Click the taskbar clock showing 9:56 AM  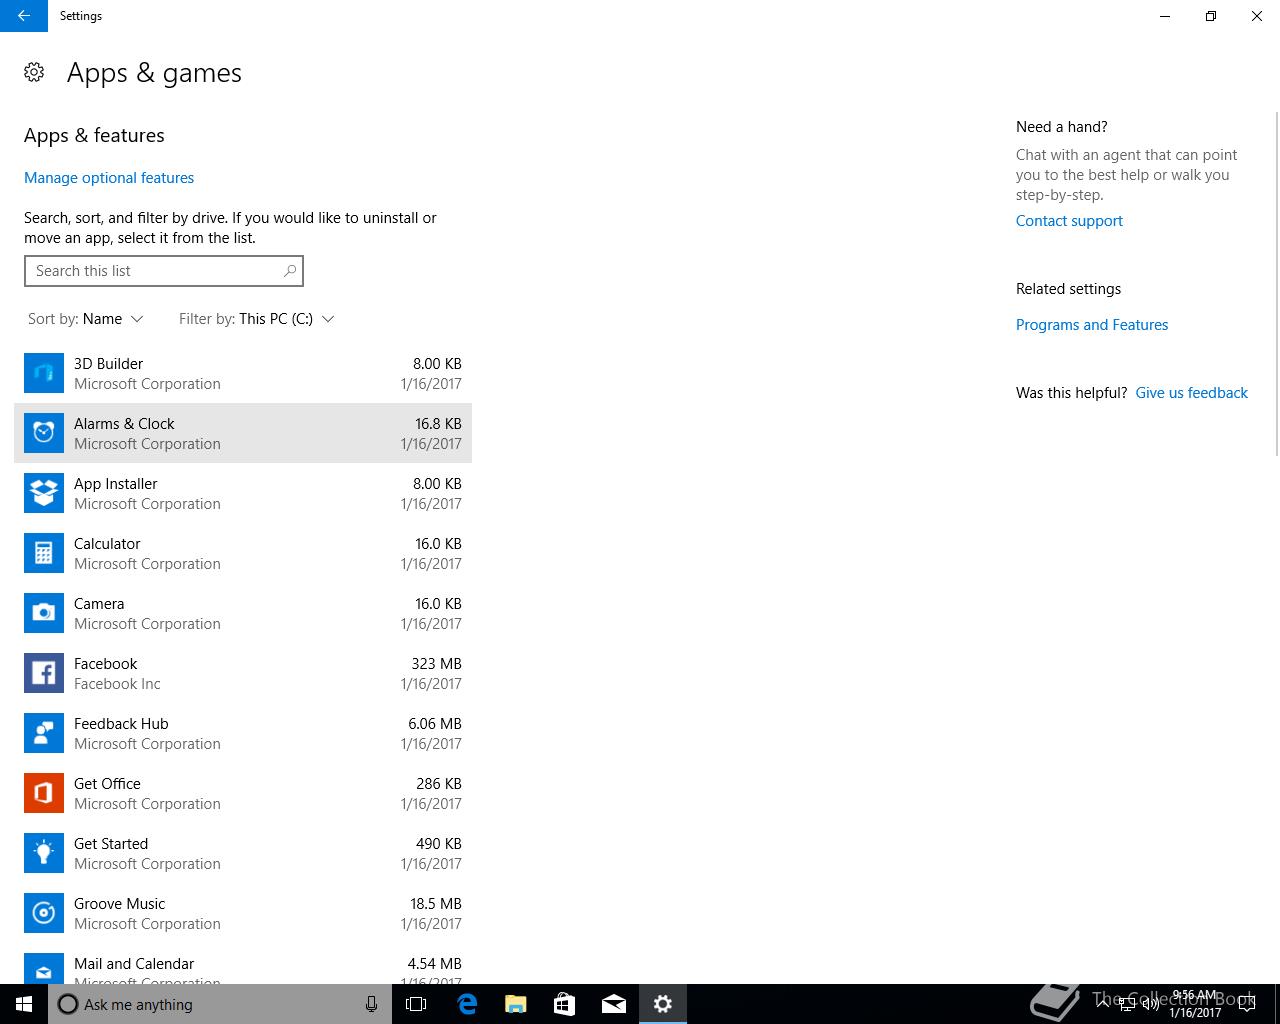pyautogui.click(x=1195, y=1004)
